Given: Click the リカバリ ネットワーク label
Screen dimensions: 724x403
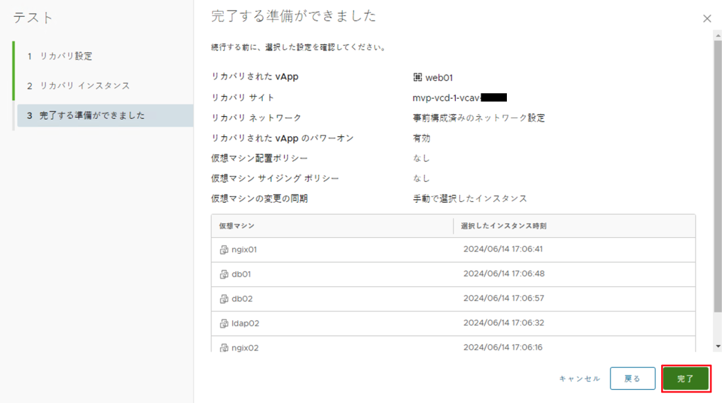Looking at the screenshot, I should point(256,118).
